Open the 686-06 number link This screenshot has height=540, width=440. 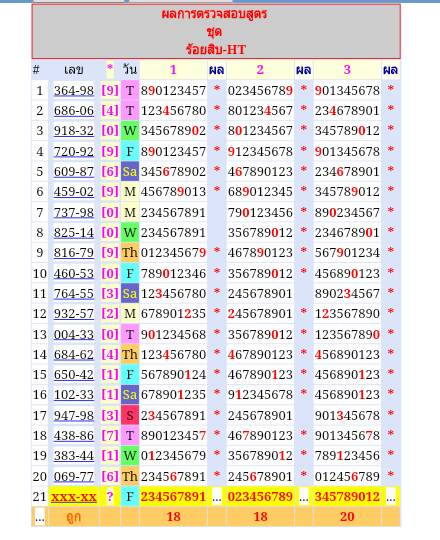click(x=74, y=111)
